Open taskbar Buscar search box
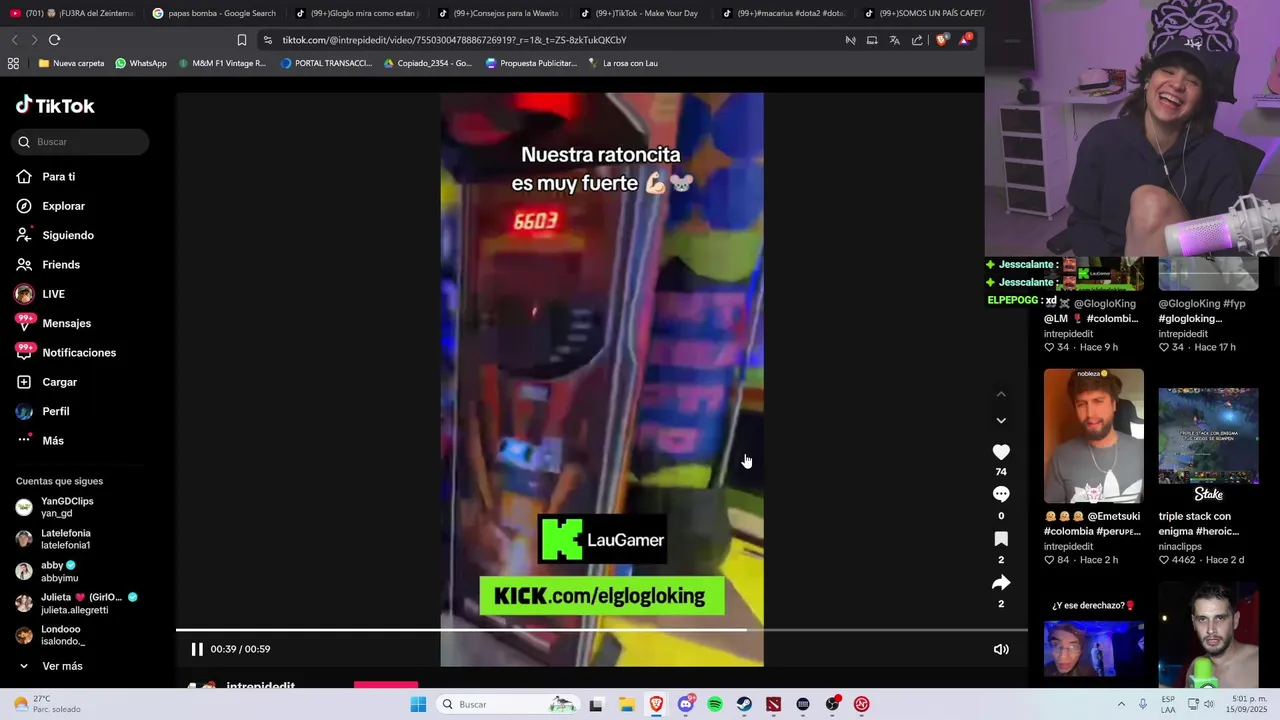1280x720 pixels. [x=510, y=704]
